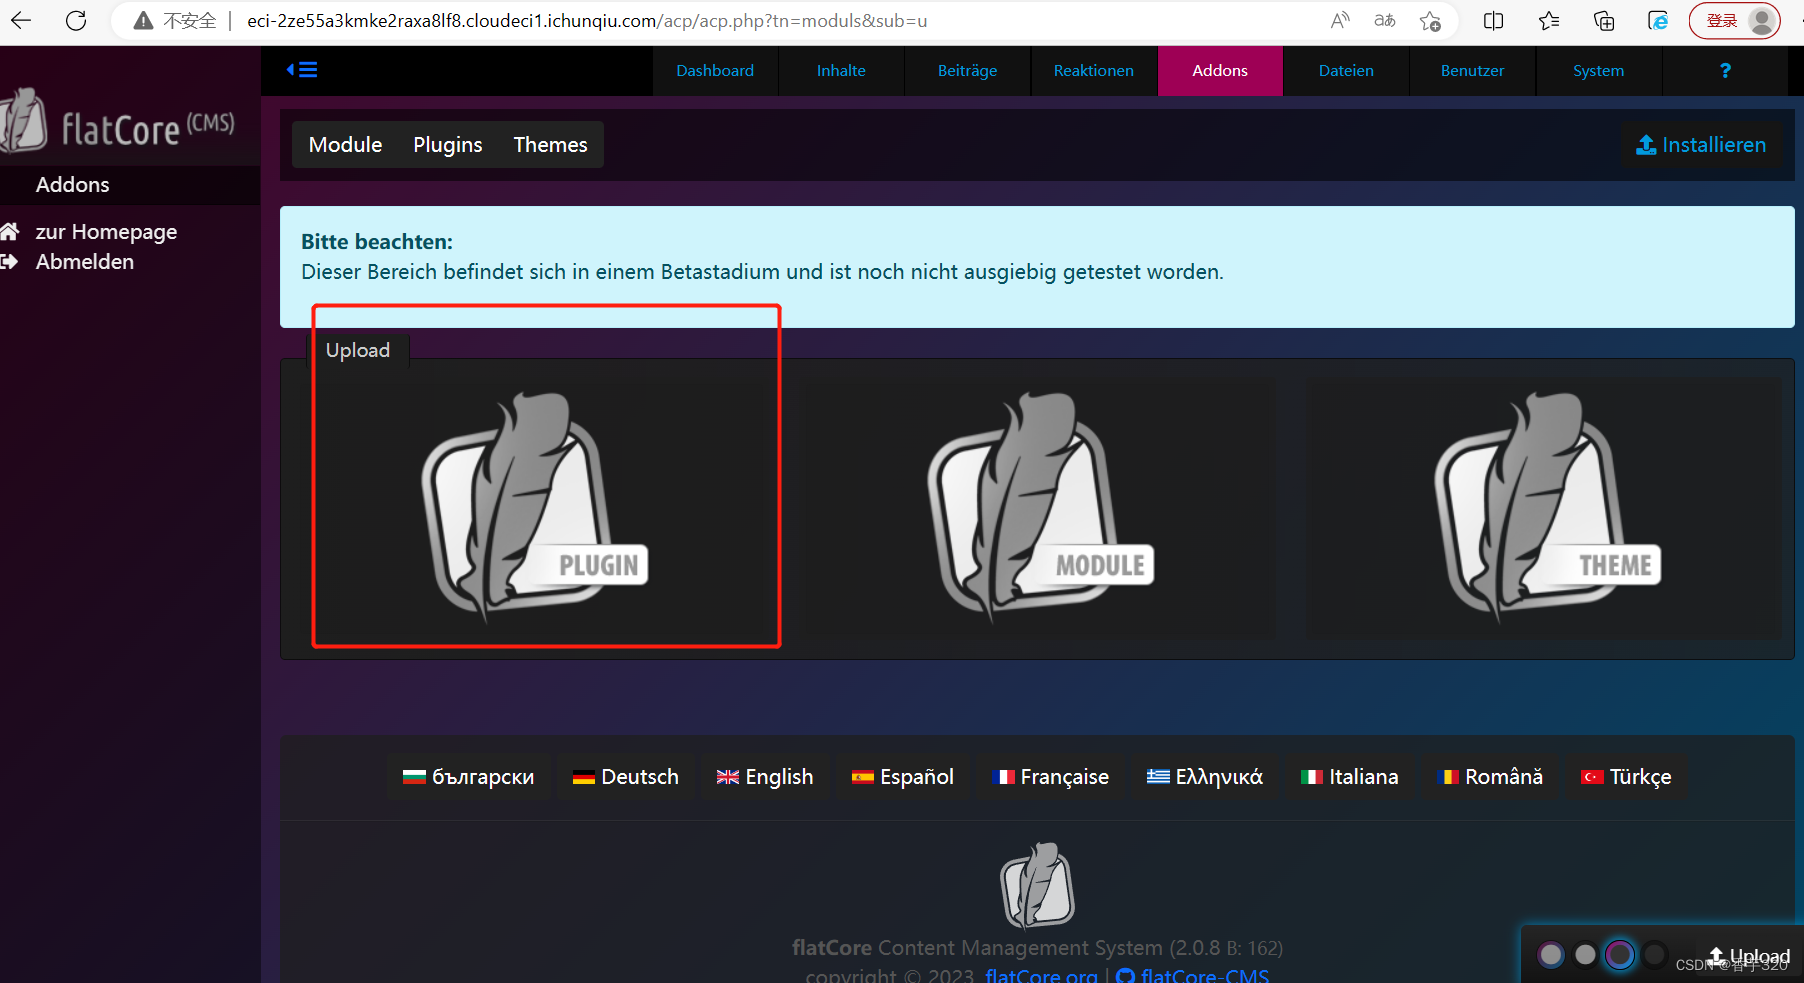The height and width of the screenshot is (983, 1804).
Task: Switch language to Türkçe
Action: 1626,777
